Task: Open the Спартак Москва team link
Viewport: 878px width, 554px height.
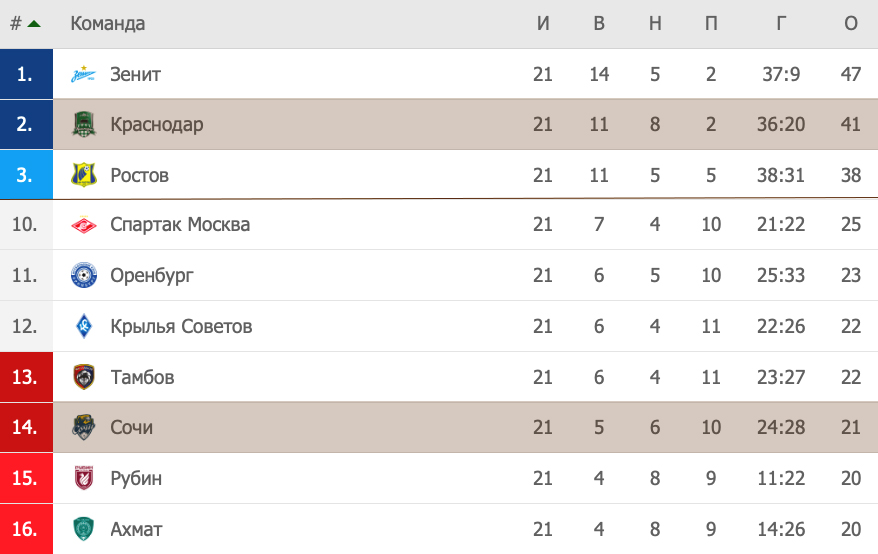Action: click(180, 225)
